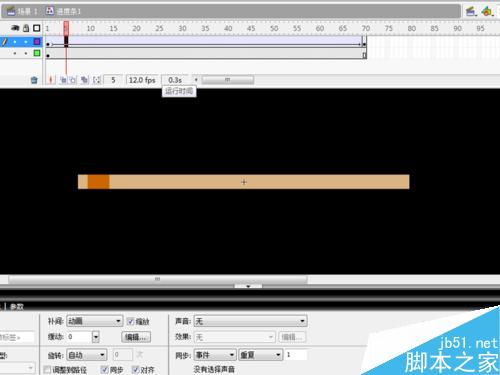Click the repeat count field showing 1
The height and width of the screenshot is (375, 500).
[x=296, y=355]
